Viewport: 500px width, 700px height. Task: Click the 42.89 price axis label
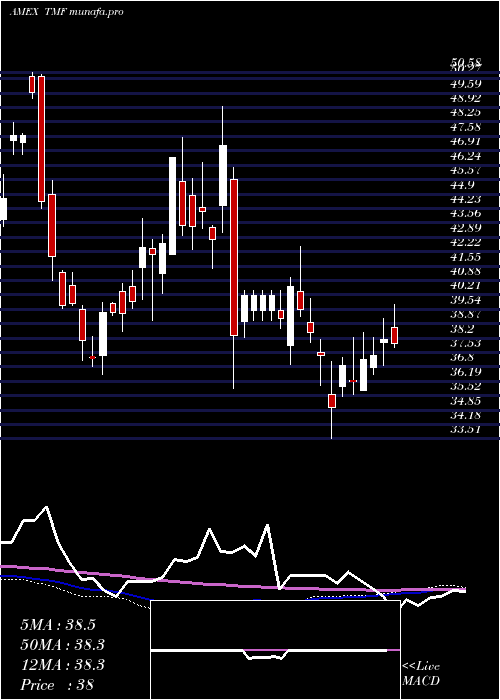465,228
